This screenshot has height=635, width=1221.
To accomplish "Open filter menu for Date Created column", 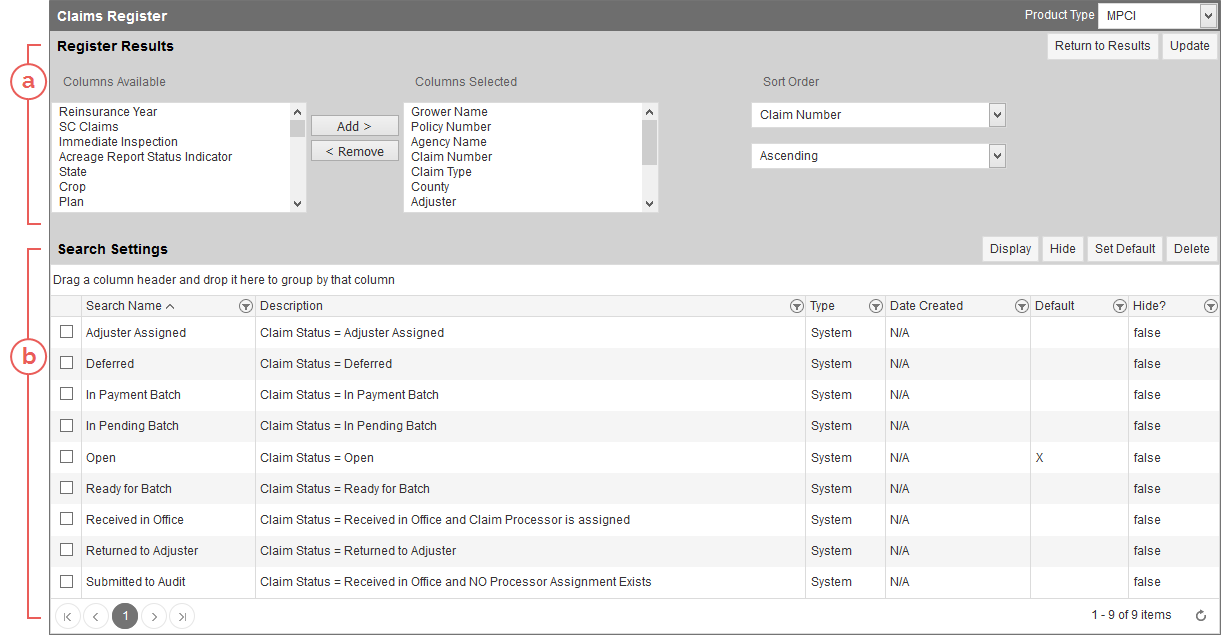I will point(1021,307).
